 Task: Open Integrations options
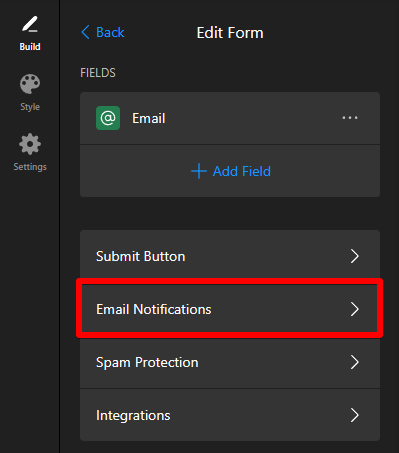[x=230, y=415]
